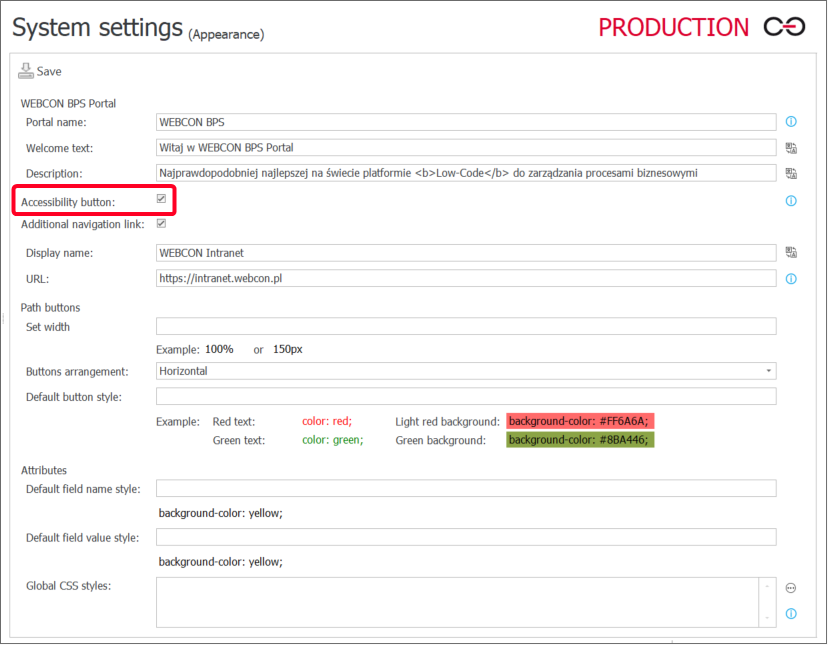828x645 pixels.
Task: Open Global CSS styles editor ellipsis icon
Action: tap(791, 588)
